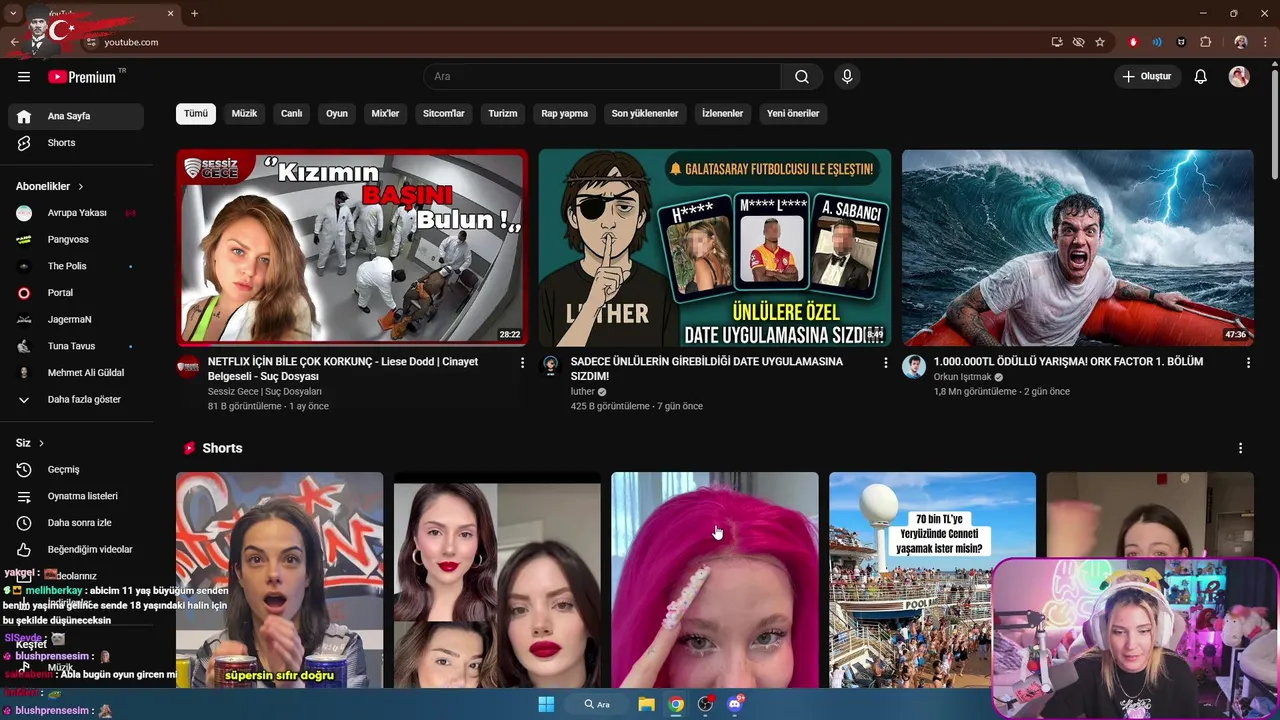The image size is (1280, 720).
Task: Click the browser back arrow
Action: [14, 42]
